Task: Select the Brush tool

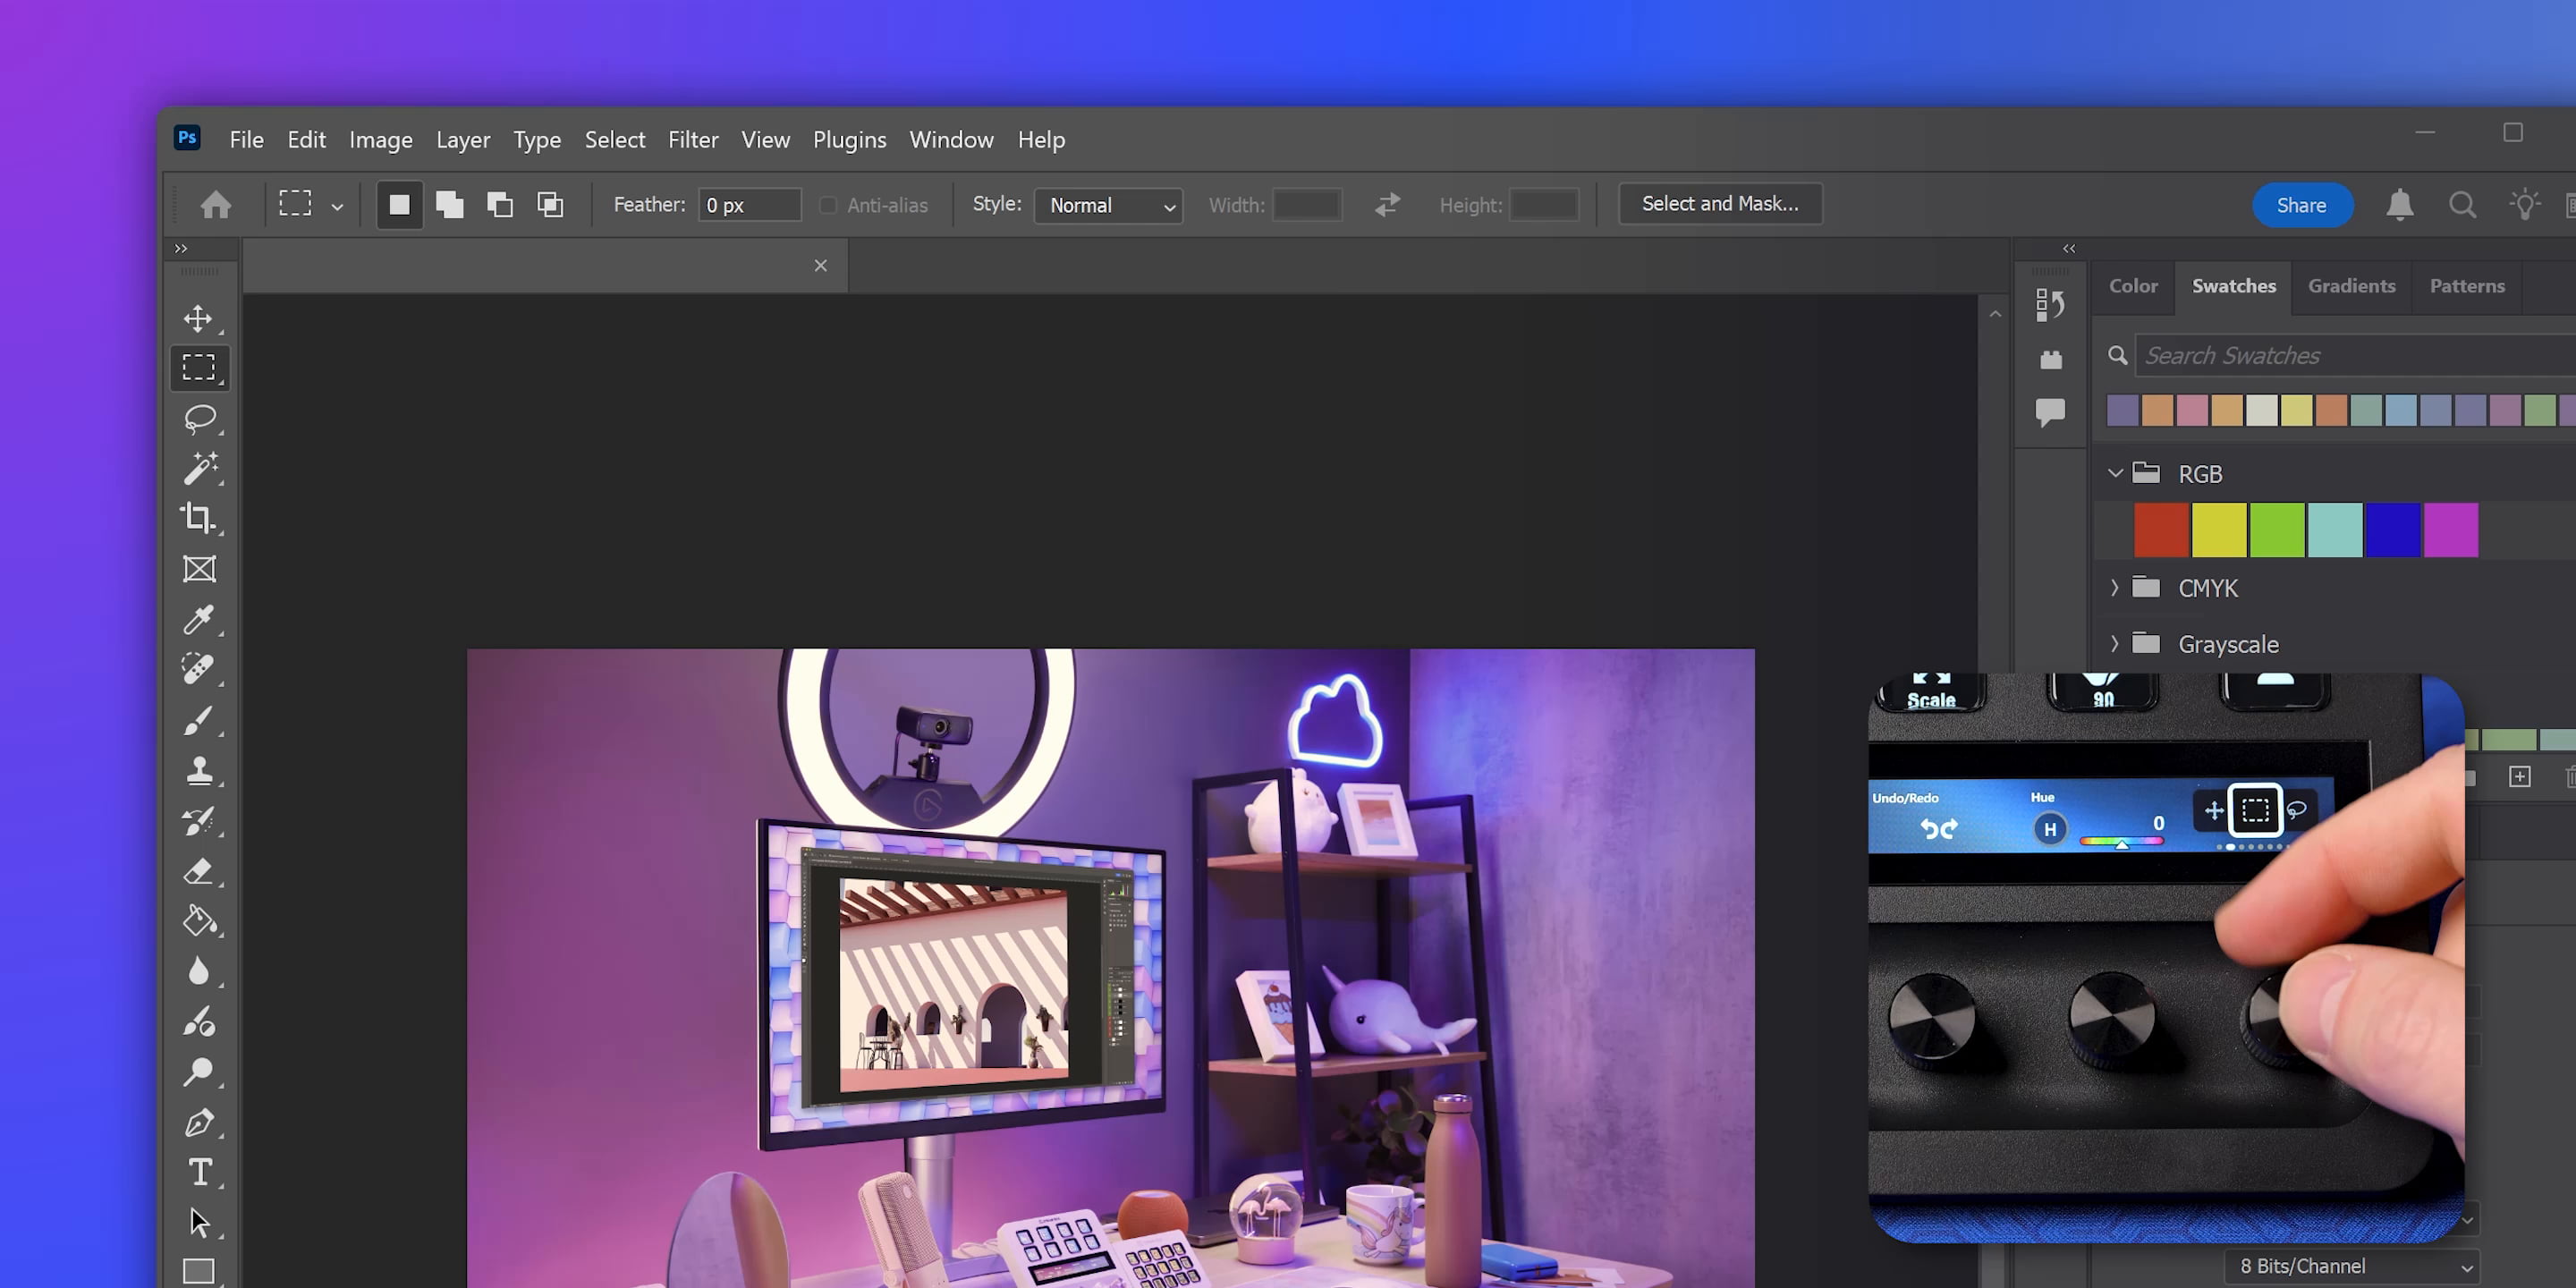Action: tap(199, 720)
